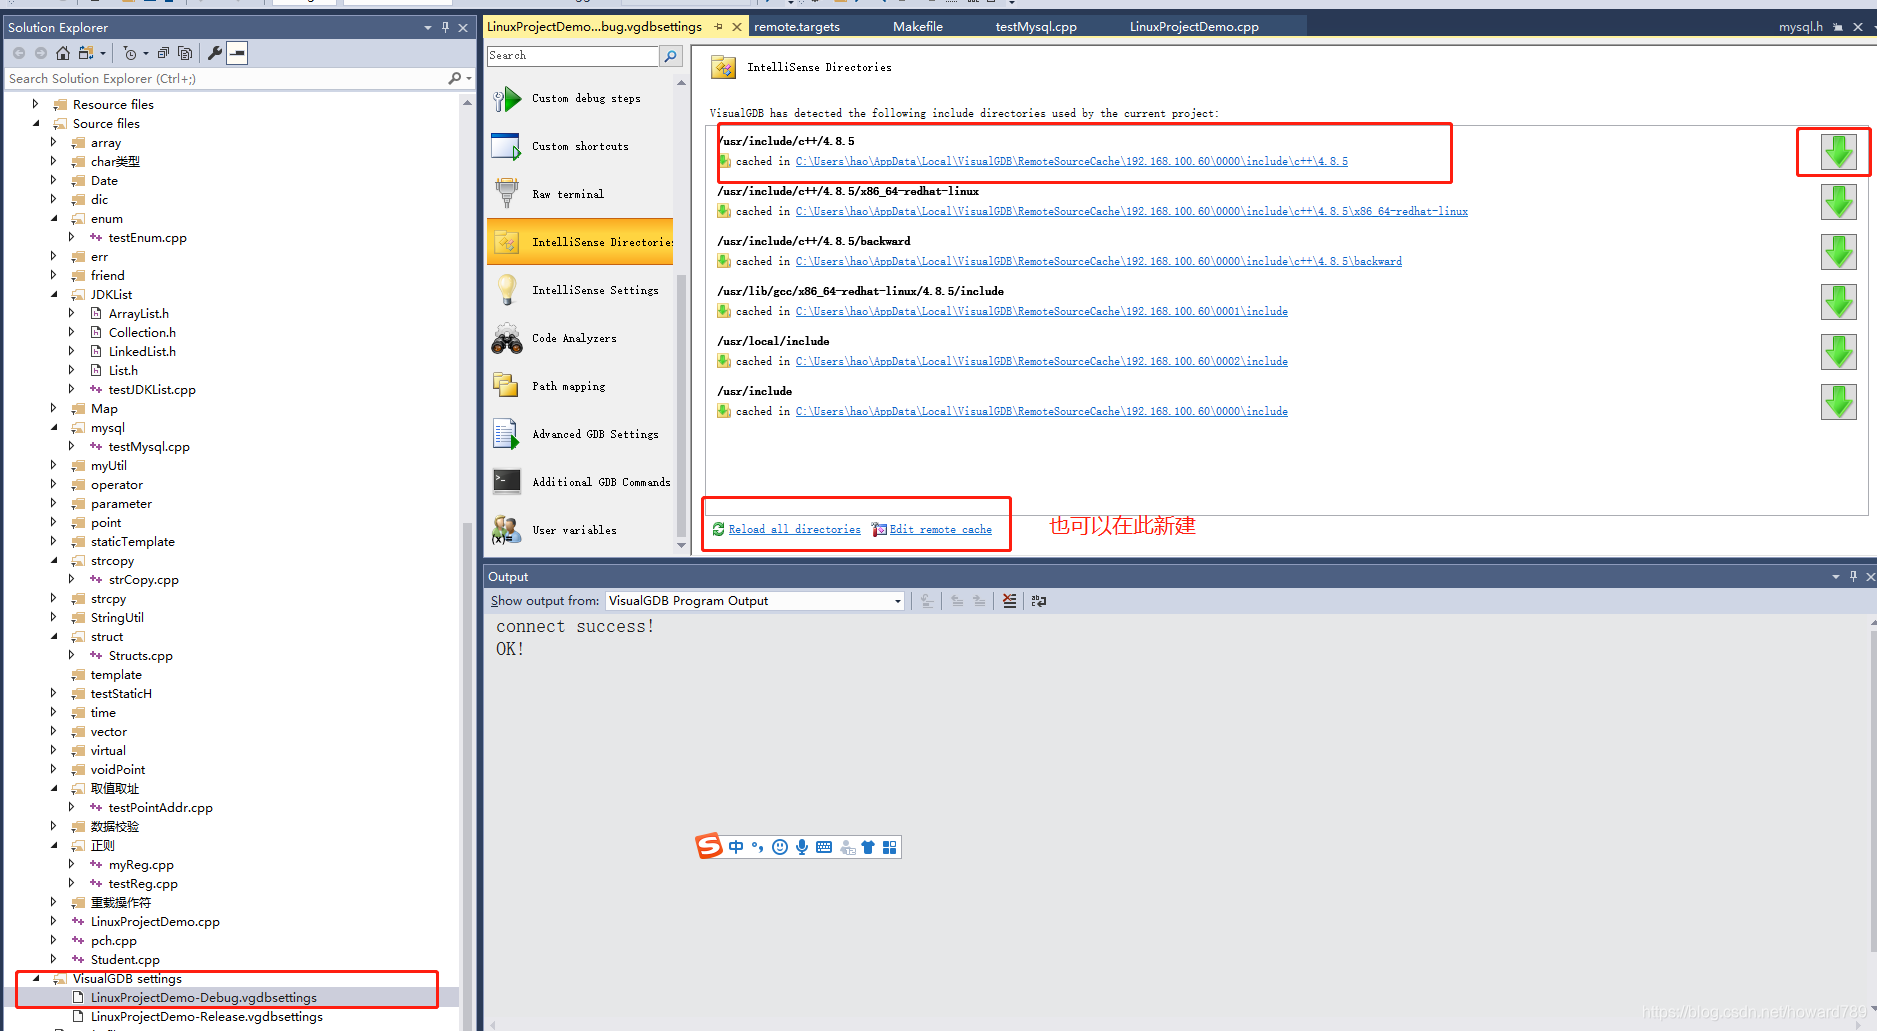Viewport: 1877px width, 1031px height.
Task: Click the emoji face icon on IME bar
Action: [x=780, y=847]
